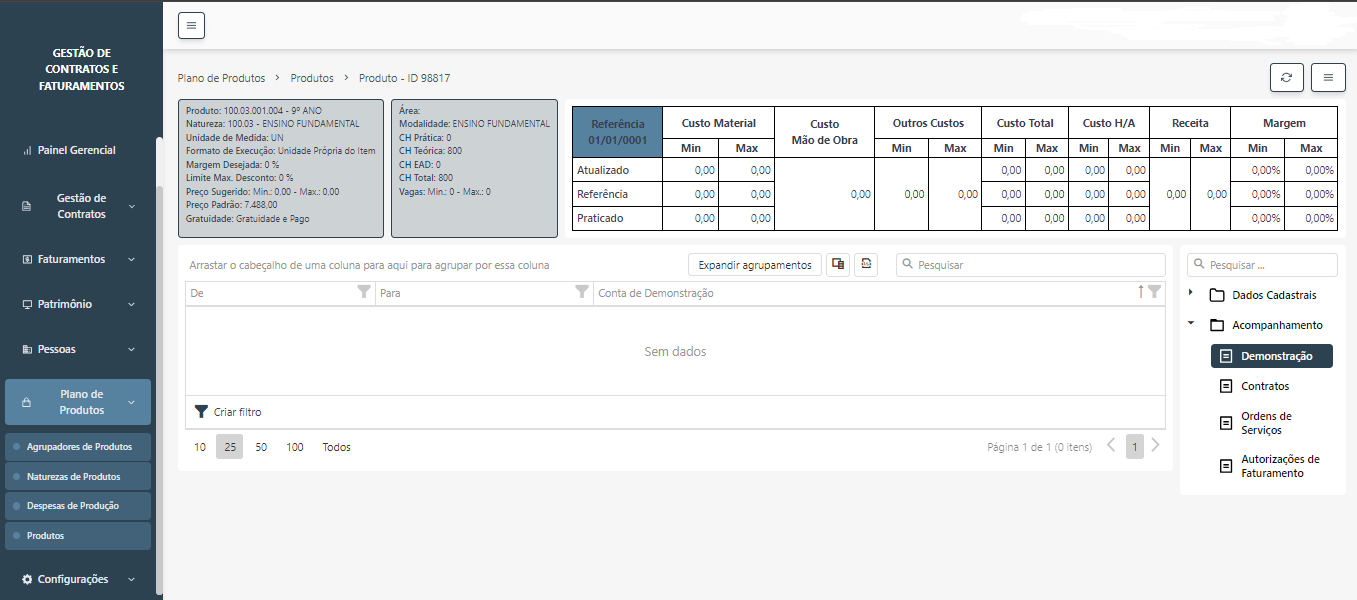Expand the Dados Cadastrais tree node
This screenshot has width=1357, height=600.
[1191, 294]
